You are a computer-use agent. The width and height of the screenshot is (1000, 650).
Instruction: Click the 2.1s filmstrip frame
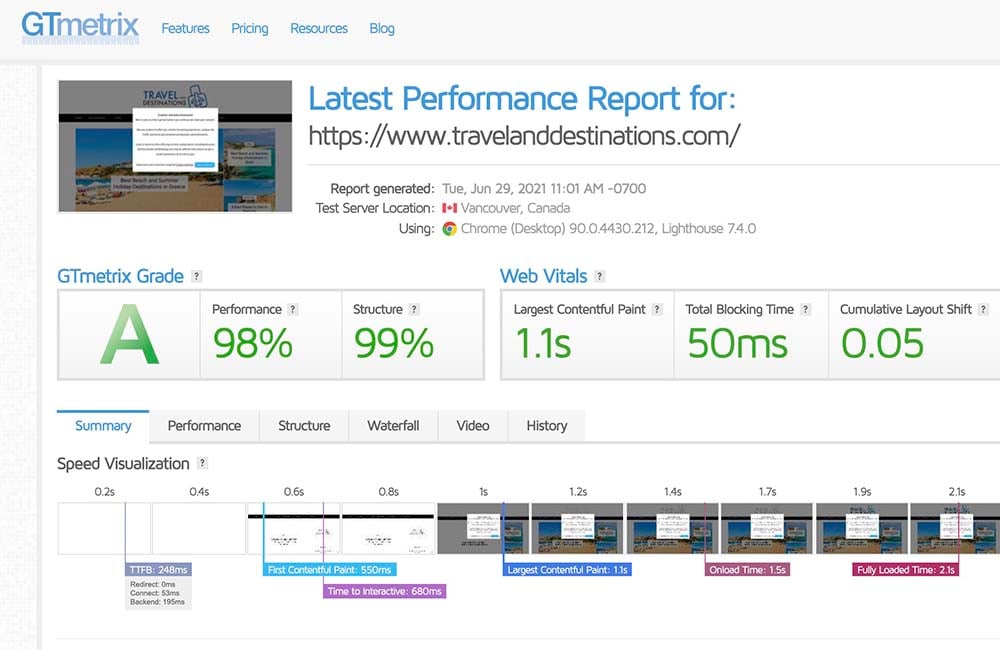click(955, 528)
